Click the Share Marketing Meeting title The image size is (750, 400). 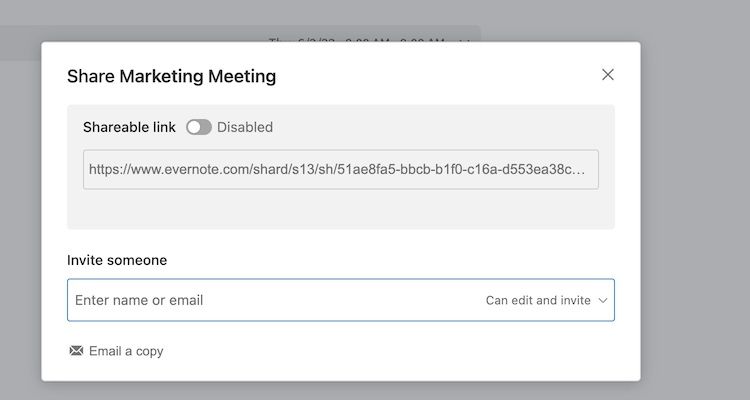pos(171,76)
